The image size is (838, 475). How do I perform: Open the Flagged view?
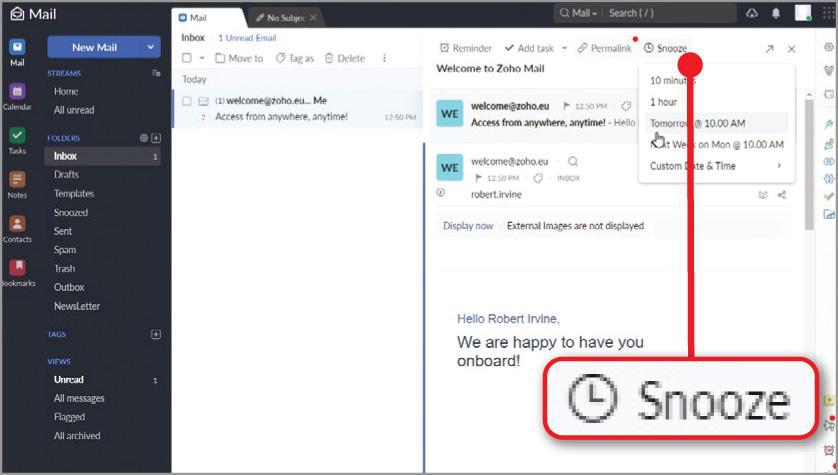[x=69, y=417]
